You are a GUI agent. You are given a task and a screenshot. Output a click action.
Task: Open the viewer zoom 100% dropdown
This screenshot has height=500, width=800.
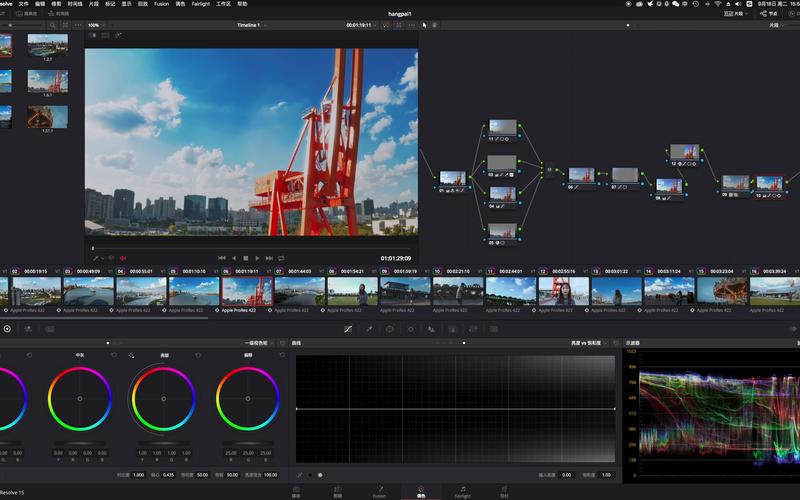[x=96, y=25]
